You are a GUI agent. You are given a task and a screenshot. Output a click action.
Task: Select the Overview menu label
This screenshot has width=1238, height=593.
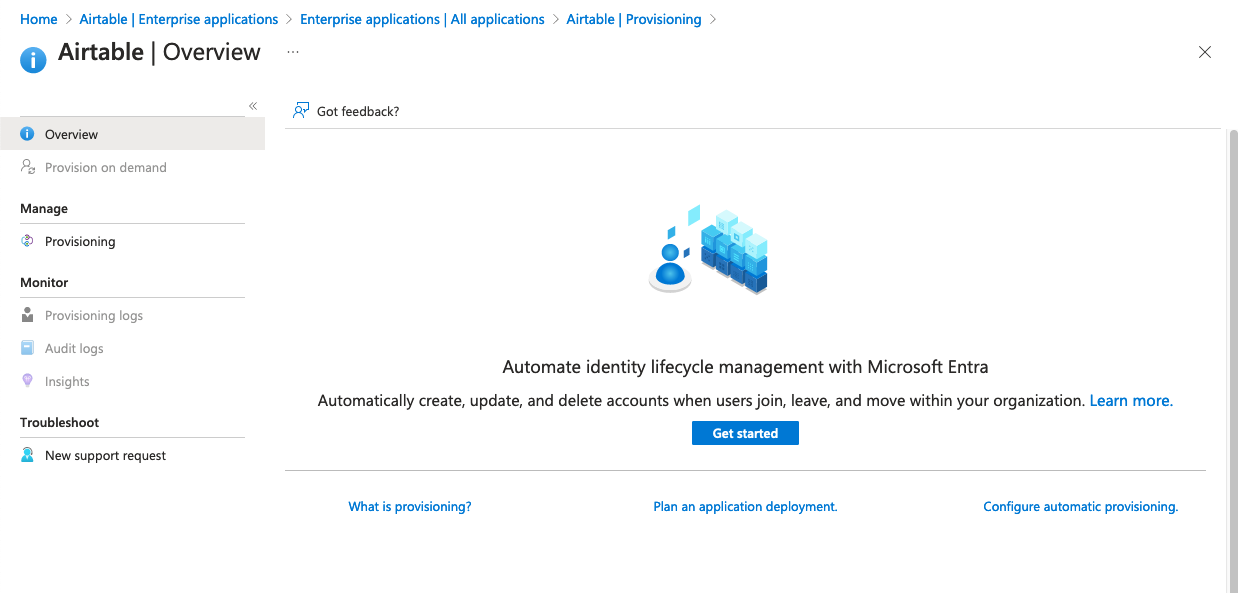click(71, 134)
